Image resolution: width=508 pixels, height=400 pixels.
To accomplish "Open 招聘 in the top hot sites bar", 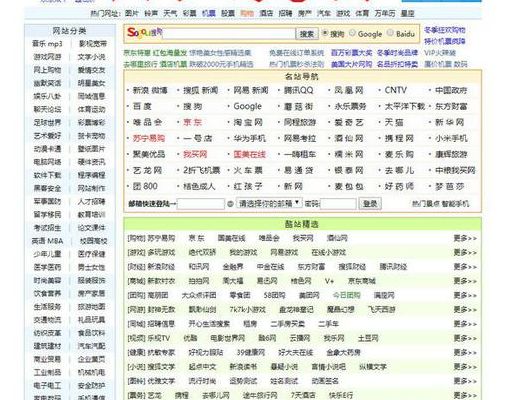I will [285, 13].
